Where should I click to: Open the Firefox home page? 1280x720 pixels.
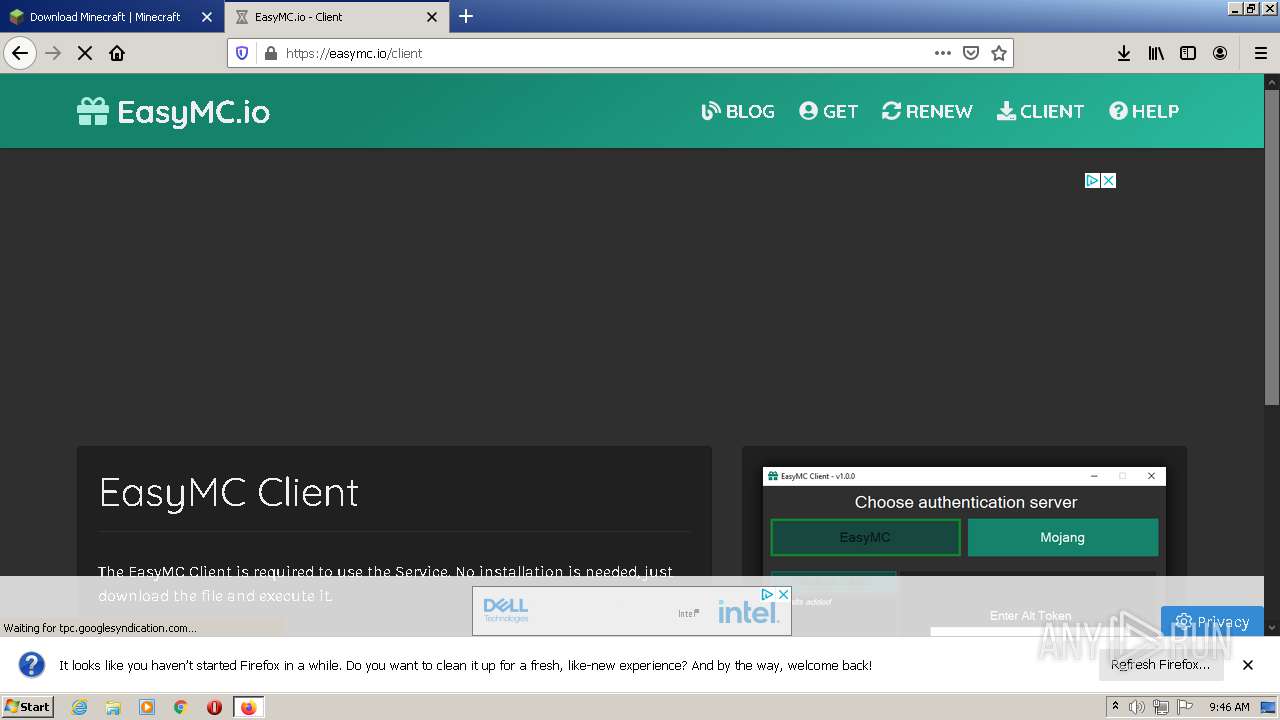coord(117,53)
